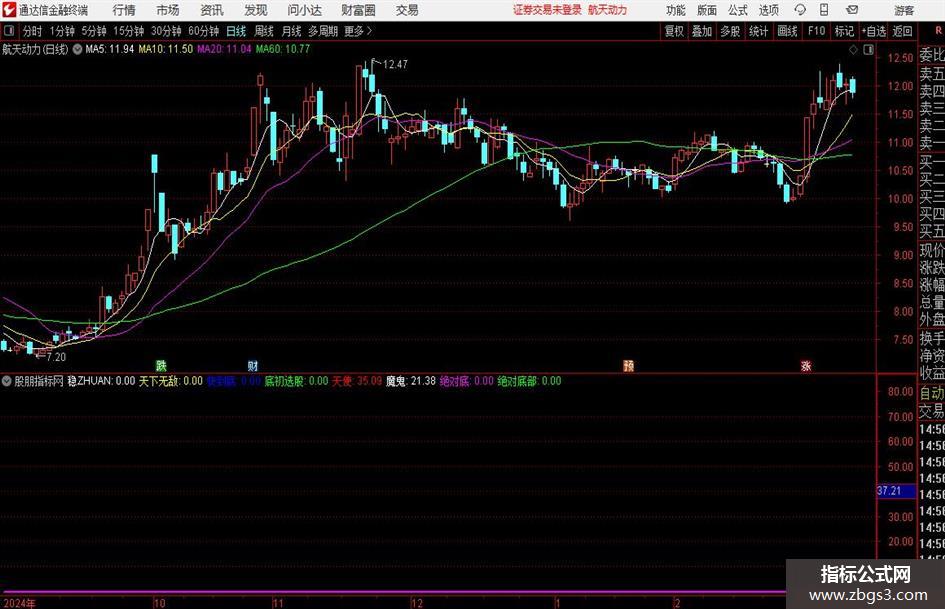Click the 通达信 logo icon at top-left
945x609 pixels.
pos(9,10)
